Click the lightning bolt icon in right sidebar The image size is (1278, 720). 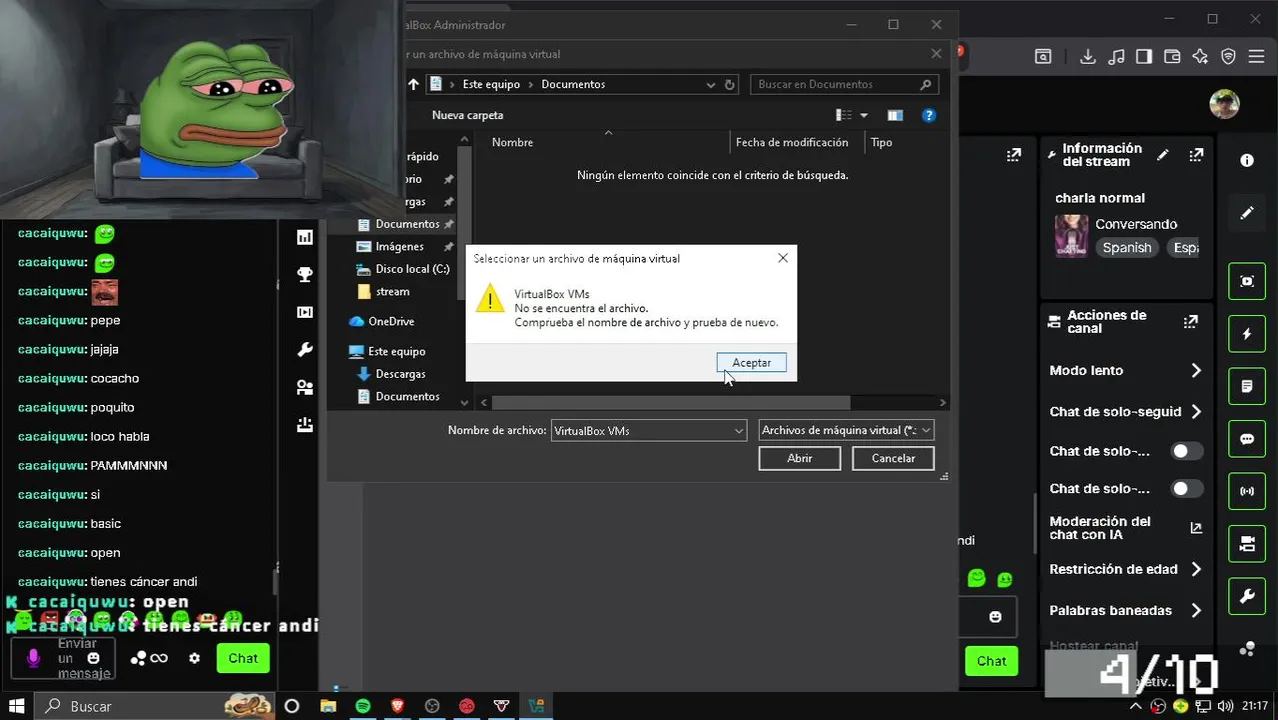(x=1247, y=334)
